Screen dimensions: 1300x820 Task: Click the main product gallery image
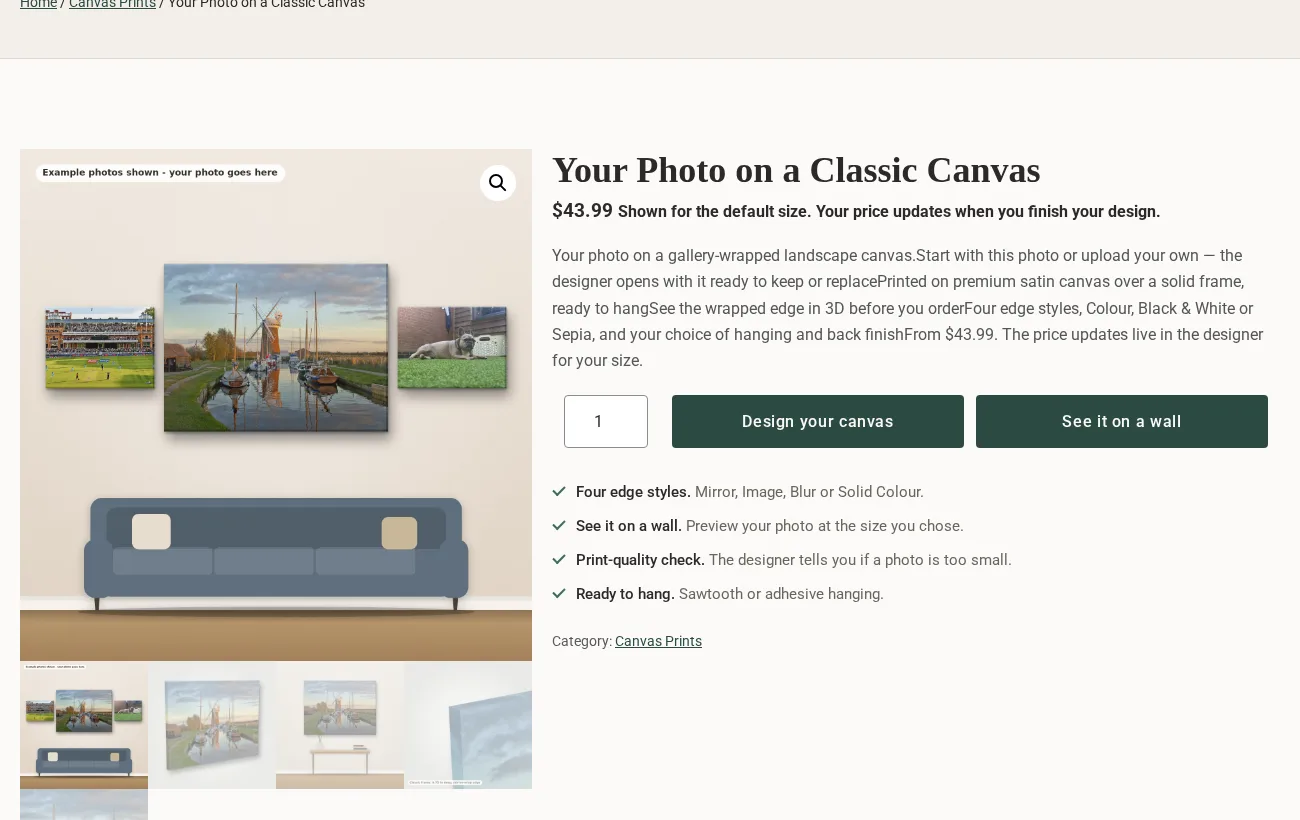coord(276,405)
